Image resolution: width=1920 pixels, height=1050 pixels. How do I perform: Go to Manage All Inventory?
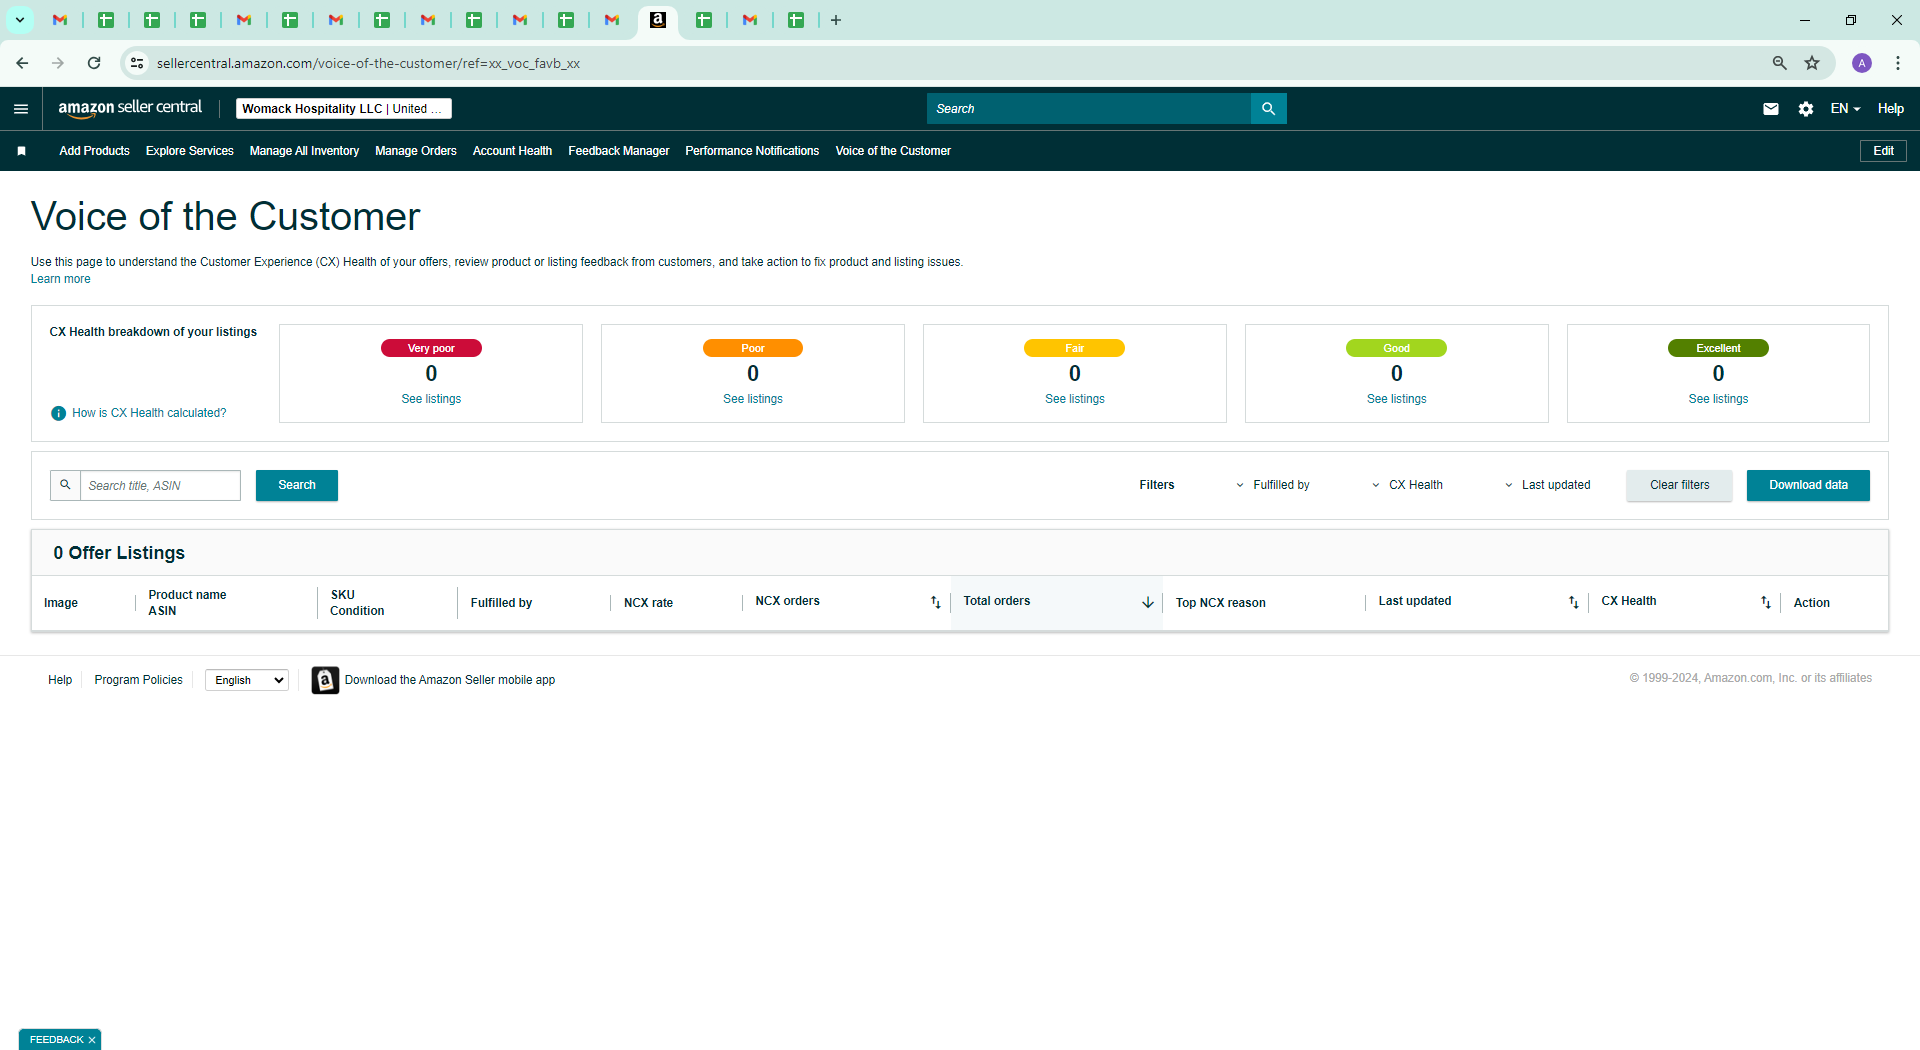tap(304, 151)
